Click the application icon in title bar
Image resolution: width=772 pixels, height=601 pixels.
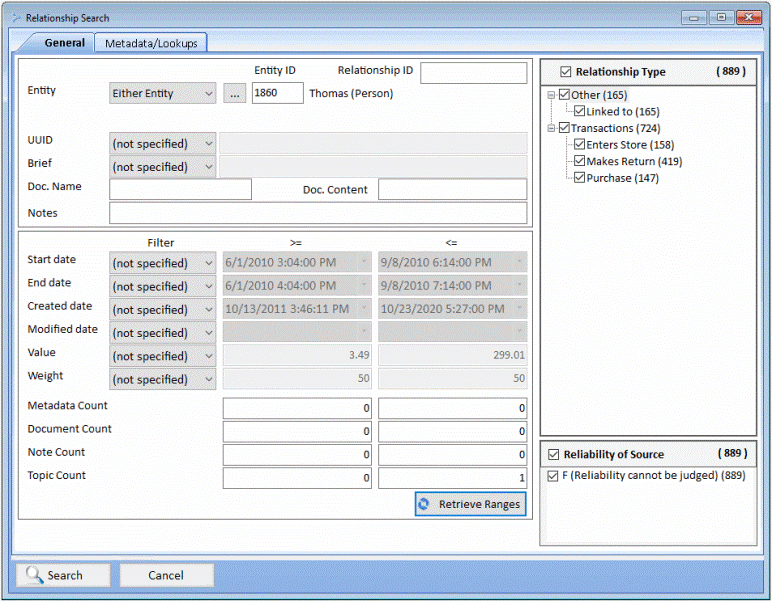pyautogui.click(x=14, y=18)
